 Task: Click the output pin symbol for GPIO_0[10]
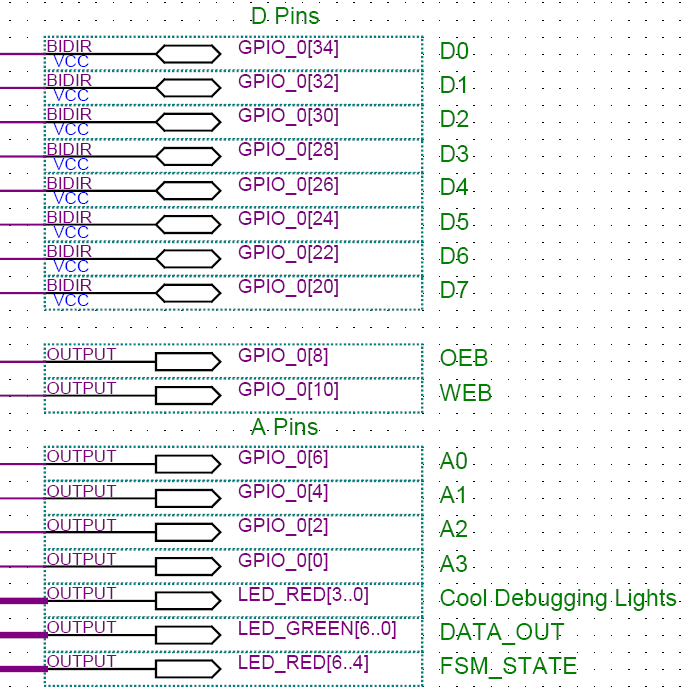point(188,395)
